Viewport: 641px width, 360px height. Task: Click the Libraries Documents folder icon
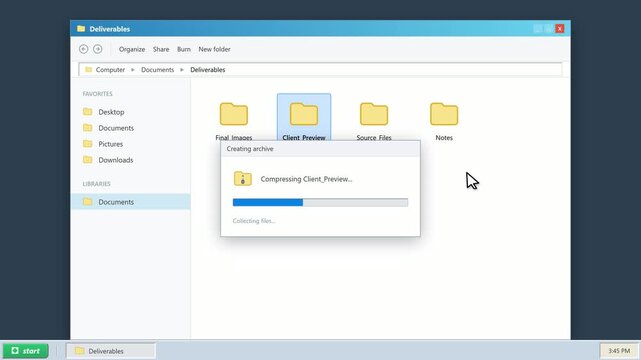pos(87,201)
